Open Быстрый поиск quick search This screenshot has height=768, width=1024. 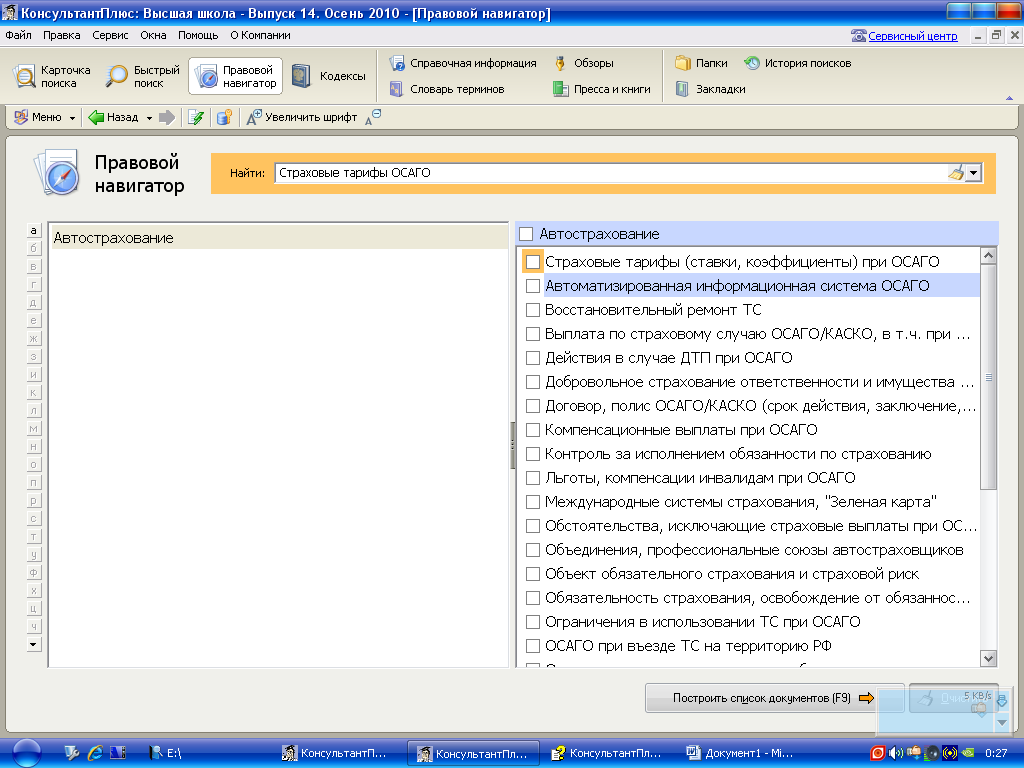coord(143,76)
